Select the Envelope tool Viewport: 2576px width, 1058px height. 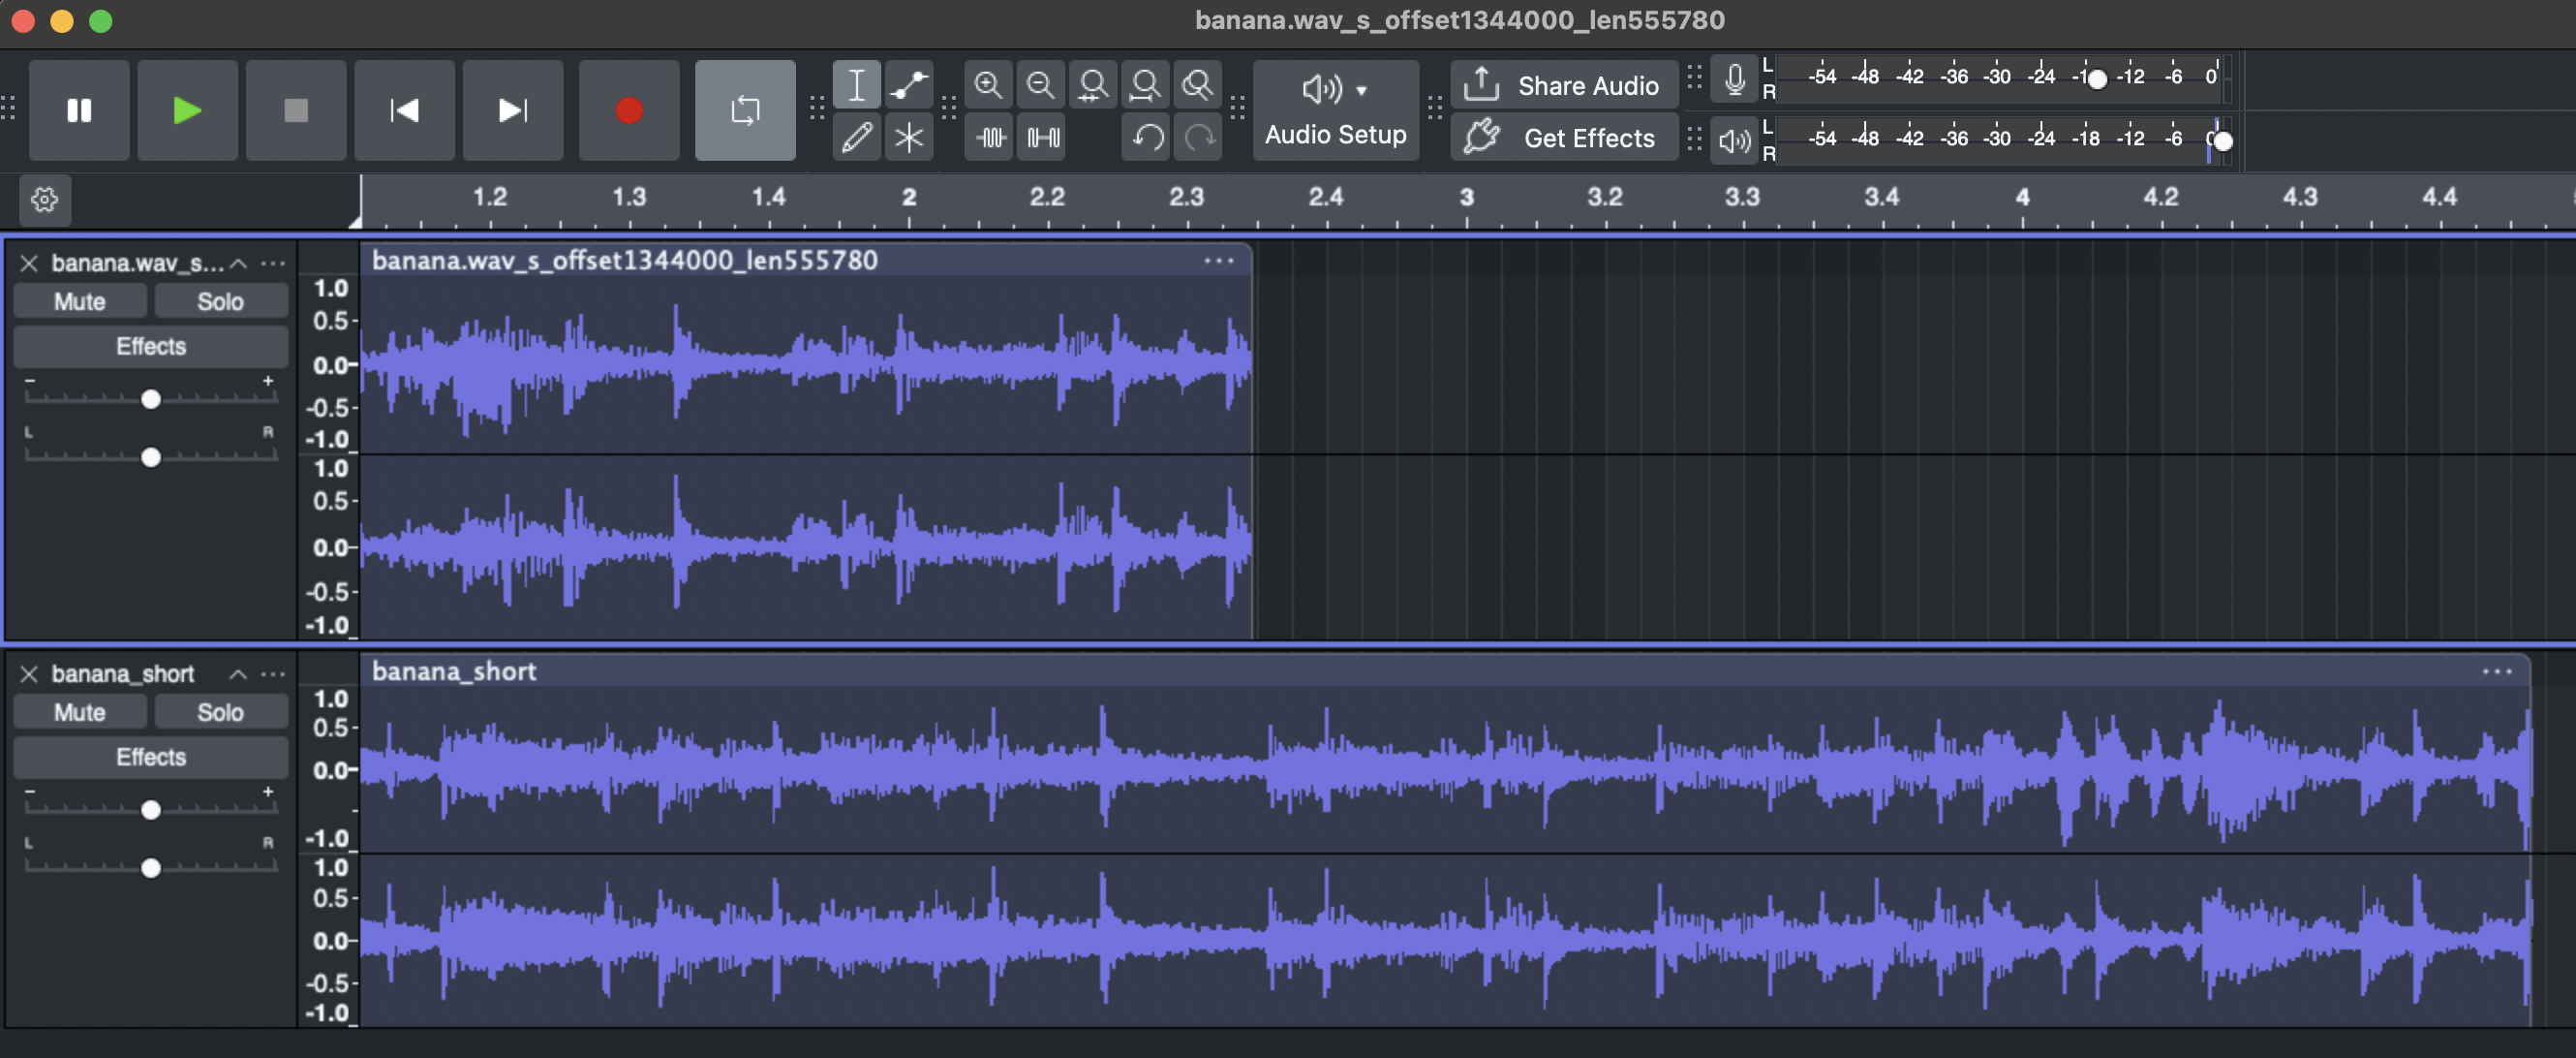coord(908,85)
